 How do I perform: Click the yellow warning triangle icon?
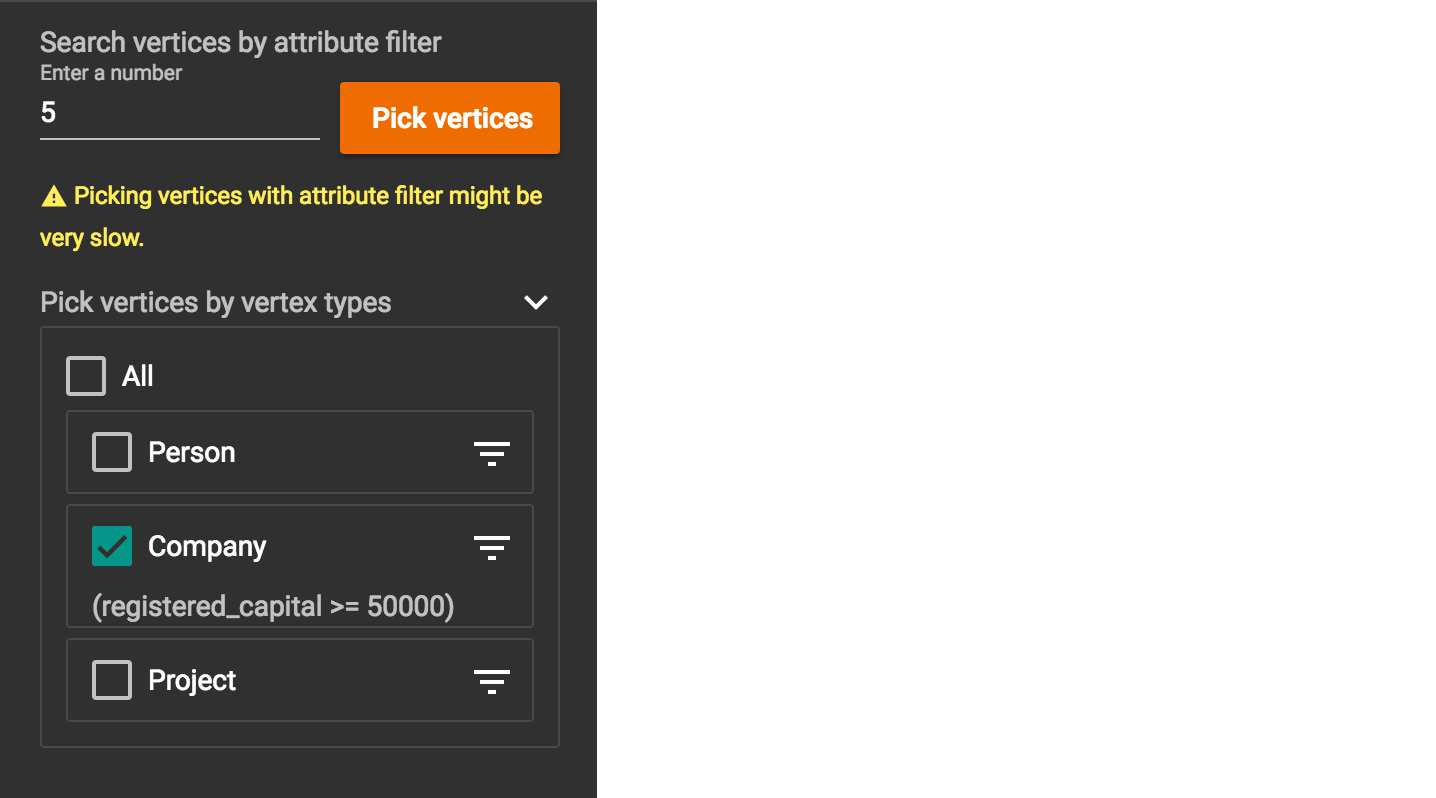click(x=53, y=196)
